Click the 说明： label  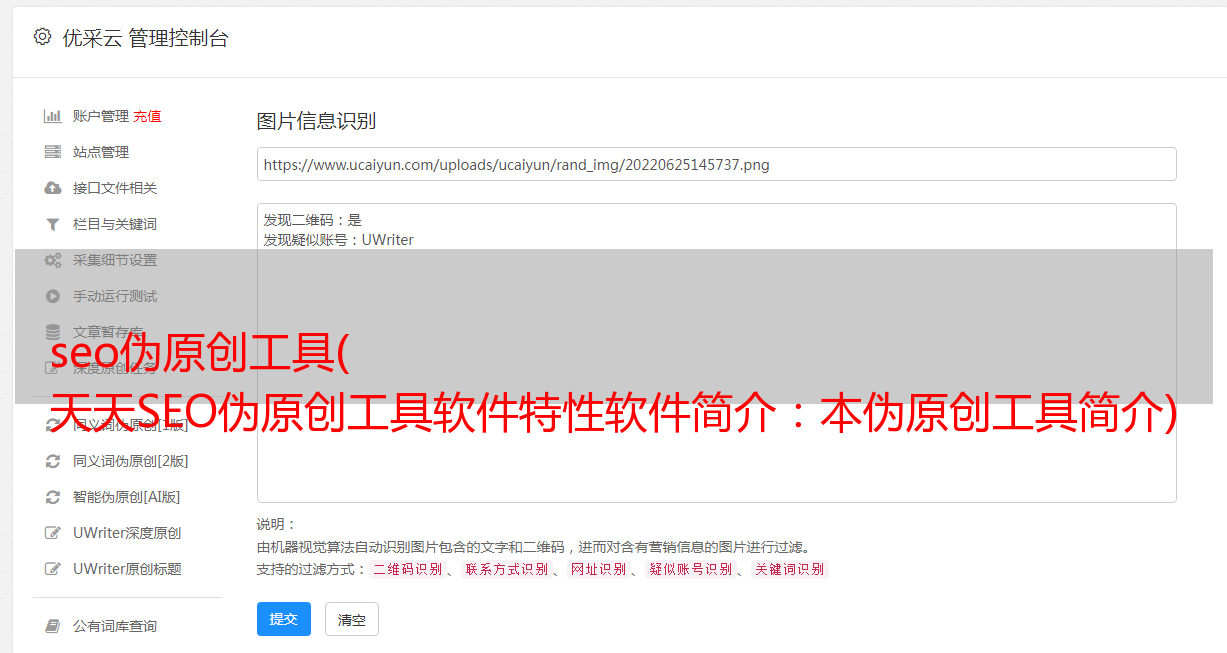pos(277,524)
